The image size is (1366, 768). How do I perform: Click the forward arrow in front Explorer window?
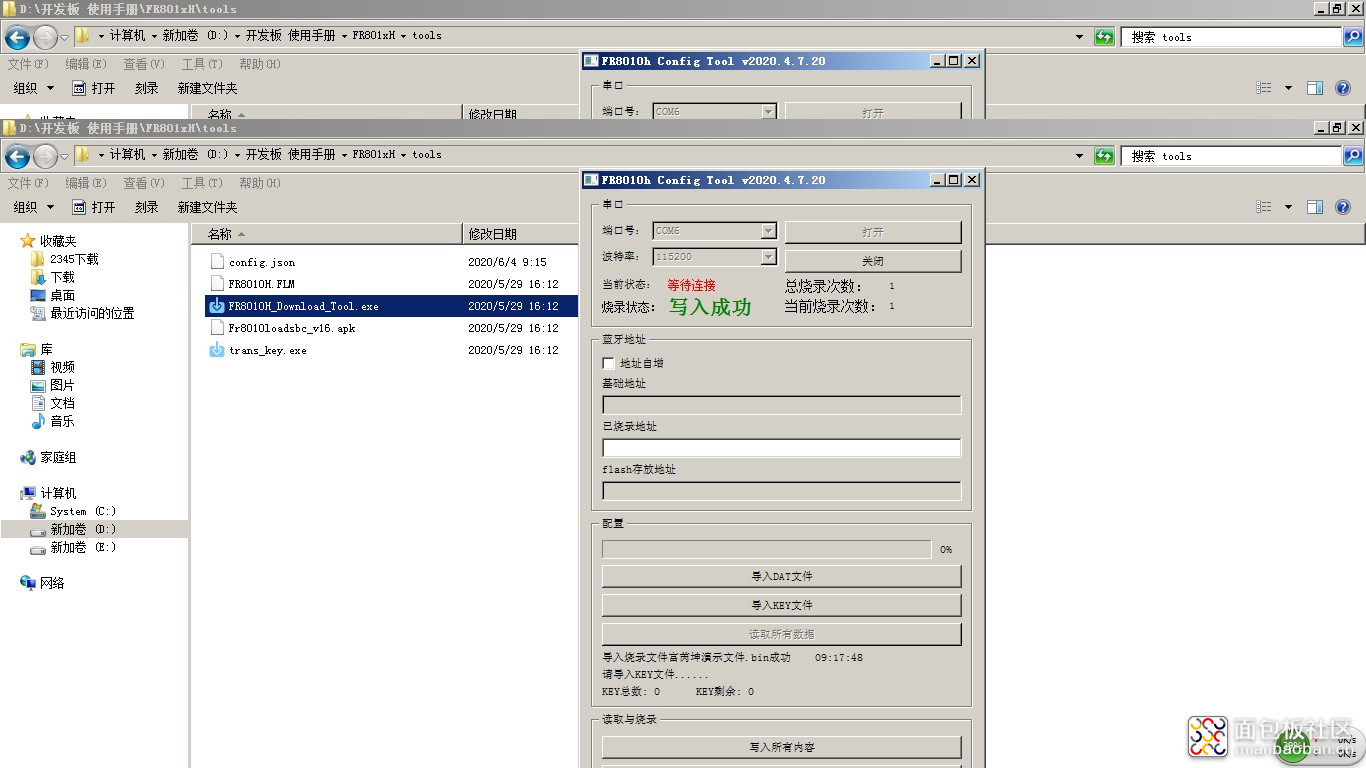(45, 156)
